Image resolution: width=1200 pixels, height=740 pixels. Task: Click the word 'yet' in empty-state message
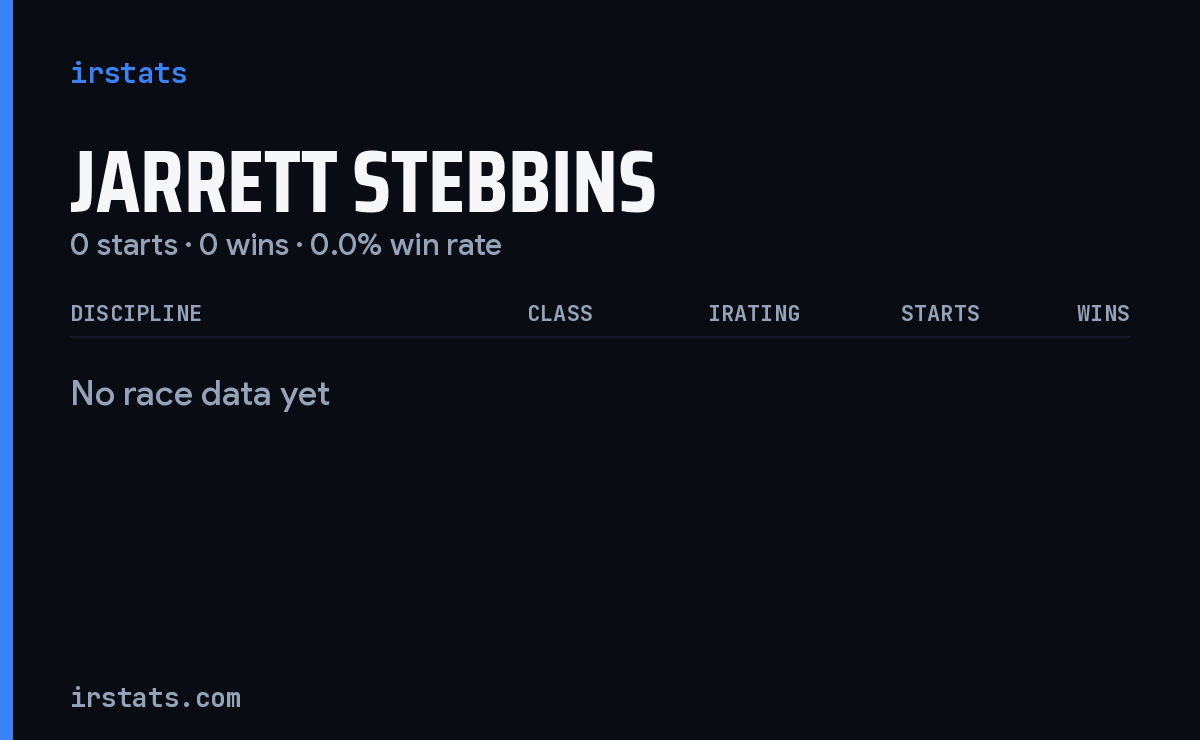[304, 396]
